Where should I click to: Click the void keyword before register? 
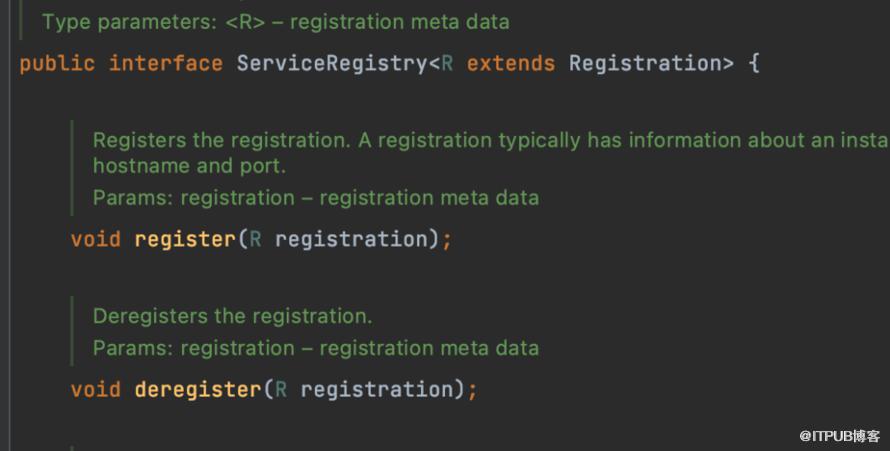click(x=96, y=239)
